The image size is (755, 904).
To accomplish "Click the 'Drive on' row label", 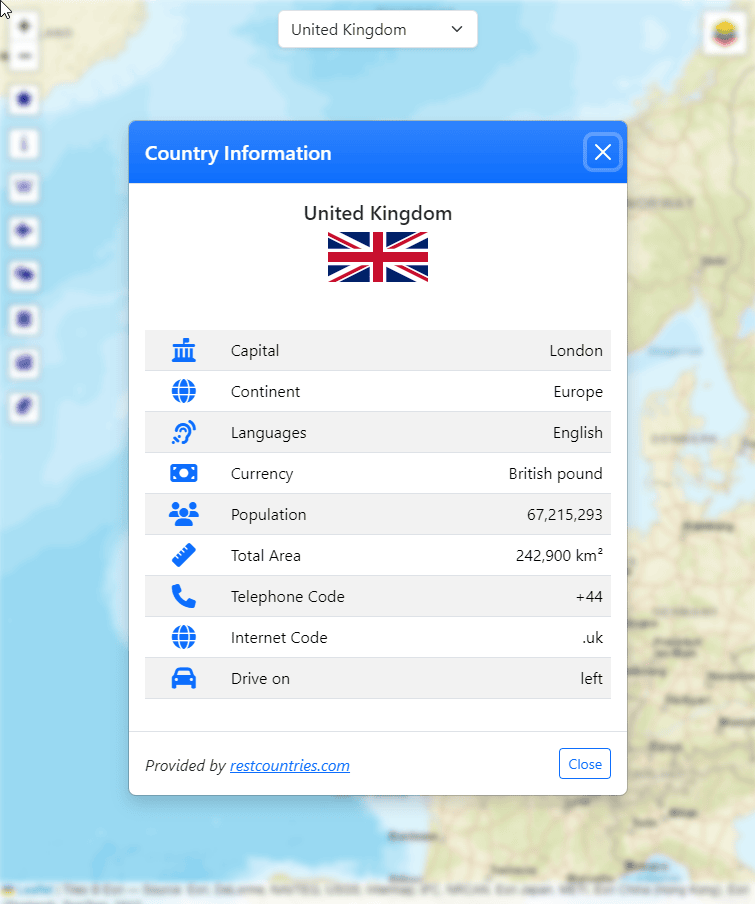I will pyautogui.click(x=260, y=678).
